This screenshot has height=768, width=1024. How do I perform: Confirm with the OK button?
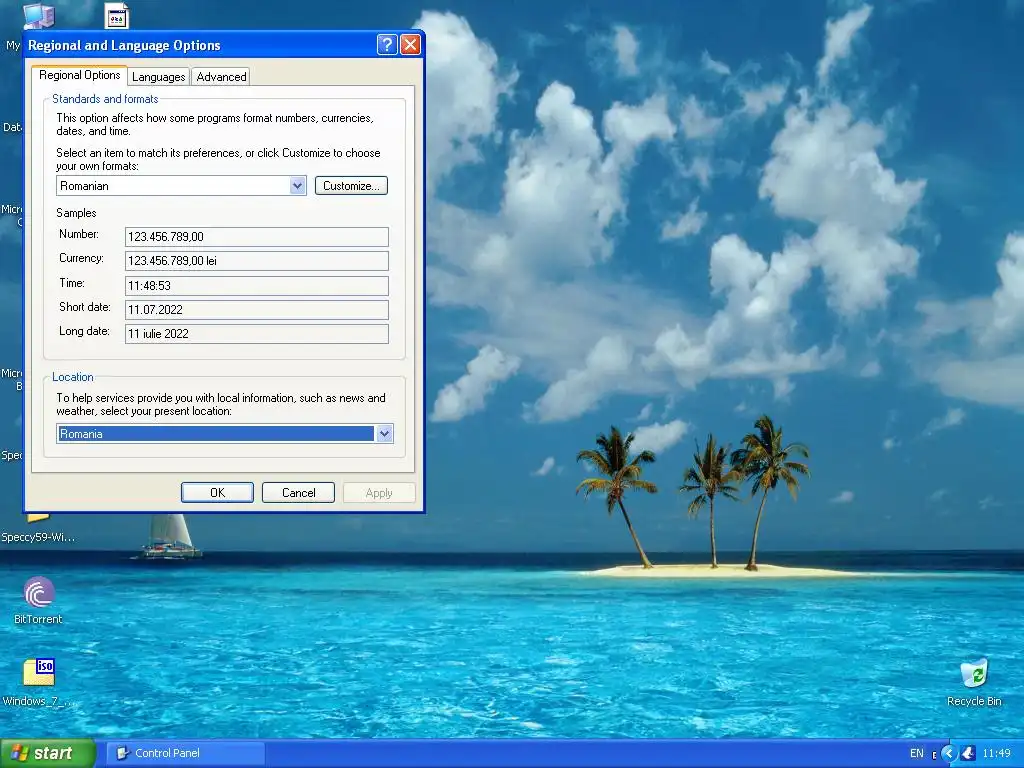click(x=217, y=492)
